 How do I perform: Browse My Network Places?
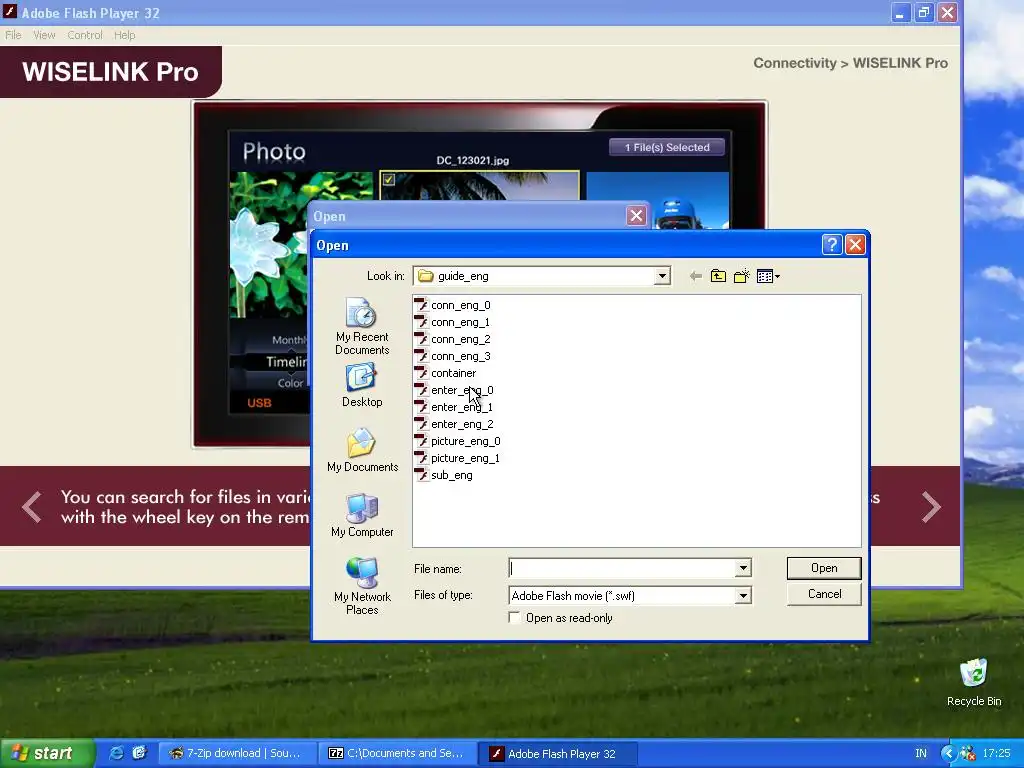click(362, 586)
